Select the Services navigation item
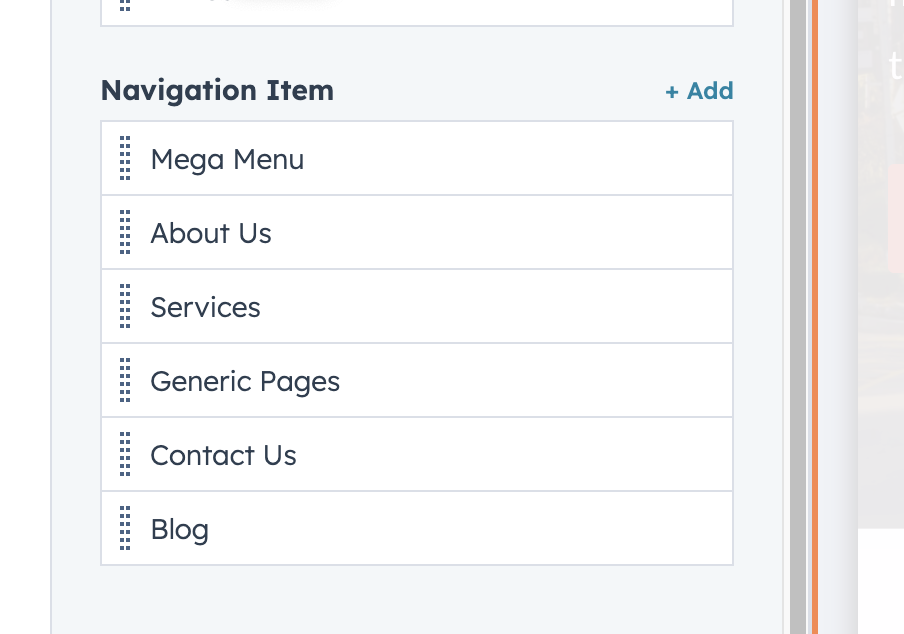The image size is (904, 634). point(205,307)
